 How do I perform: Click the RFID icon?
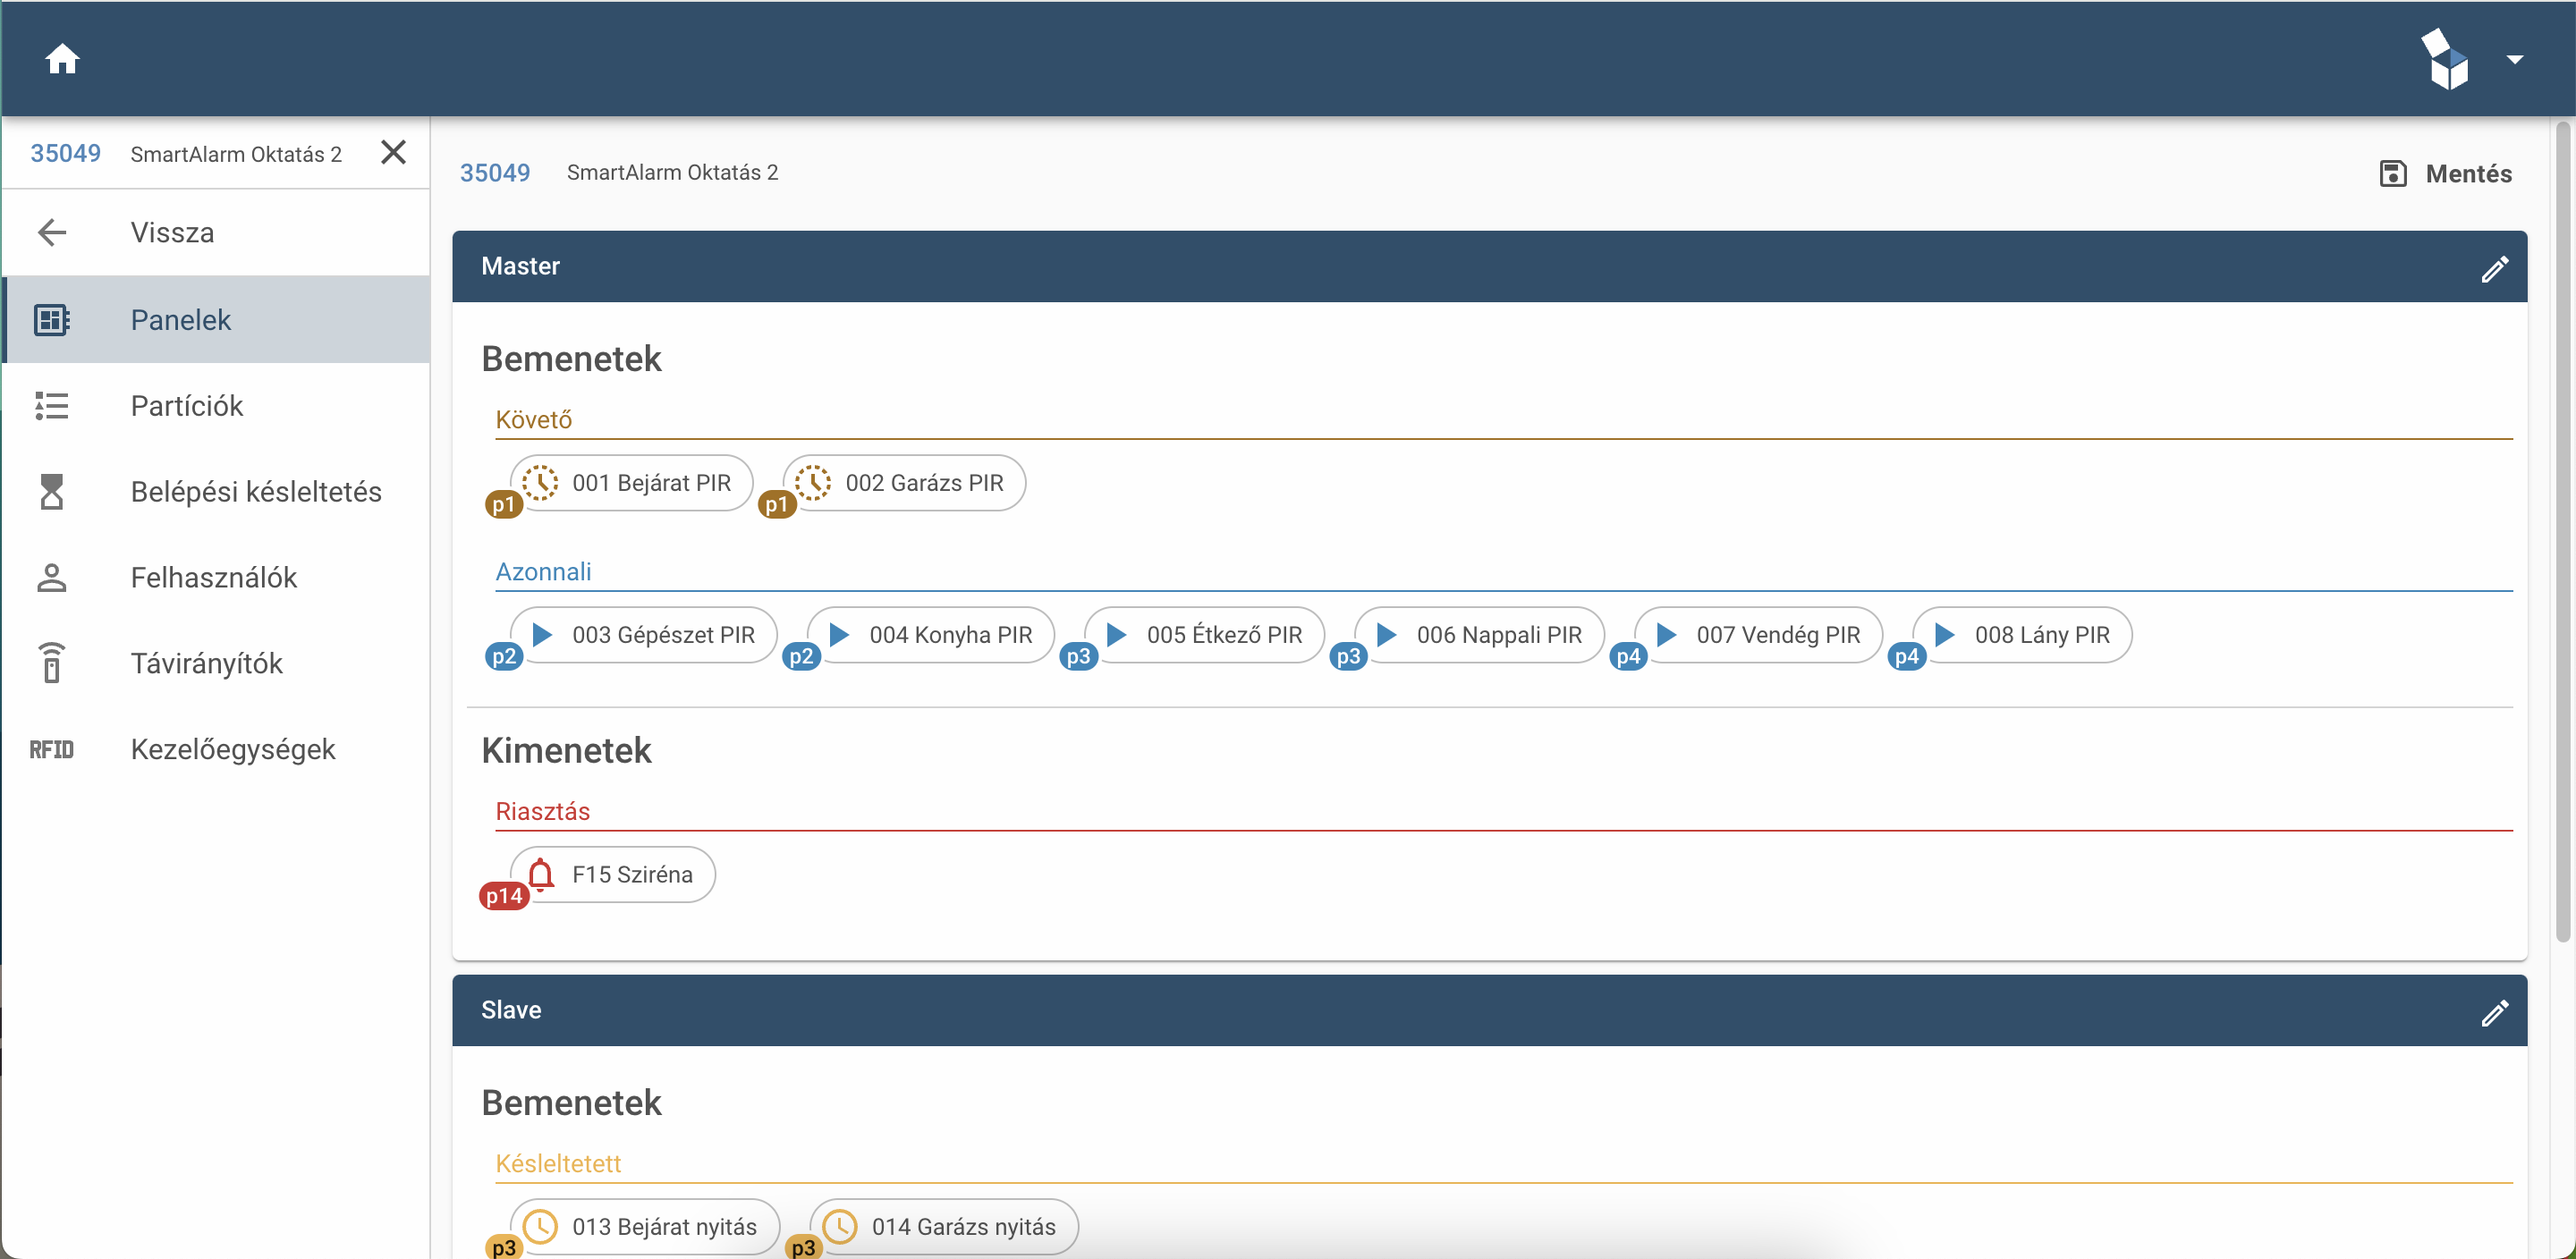(x=52, y=749)
